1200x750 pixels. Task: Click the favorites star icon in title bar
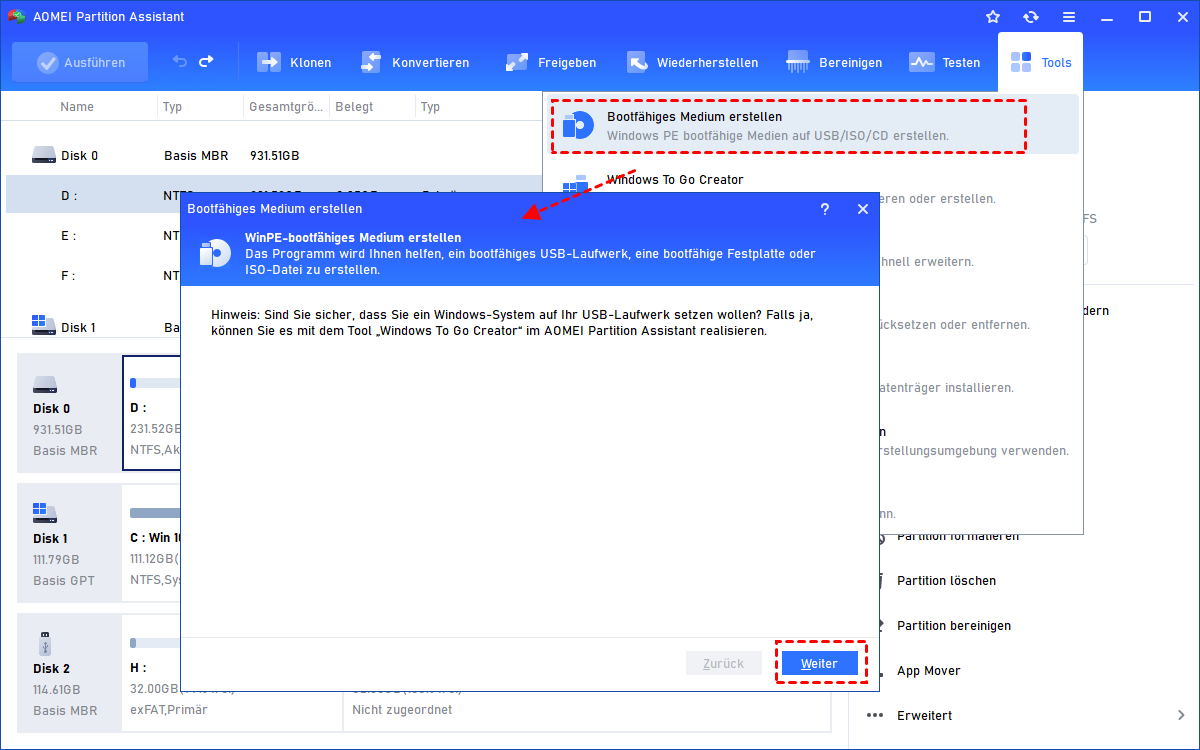click(x=993, y=17)
